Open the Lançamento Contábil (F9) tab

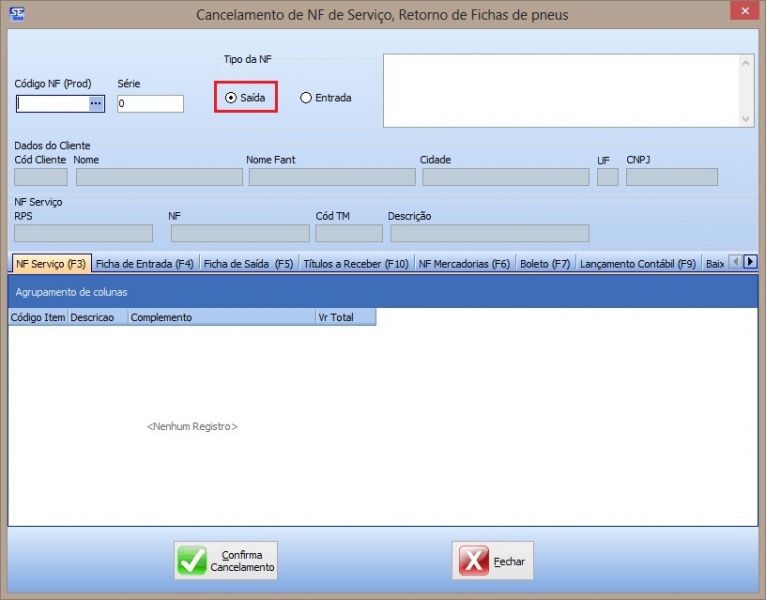(637, 264)
